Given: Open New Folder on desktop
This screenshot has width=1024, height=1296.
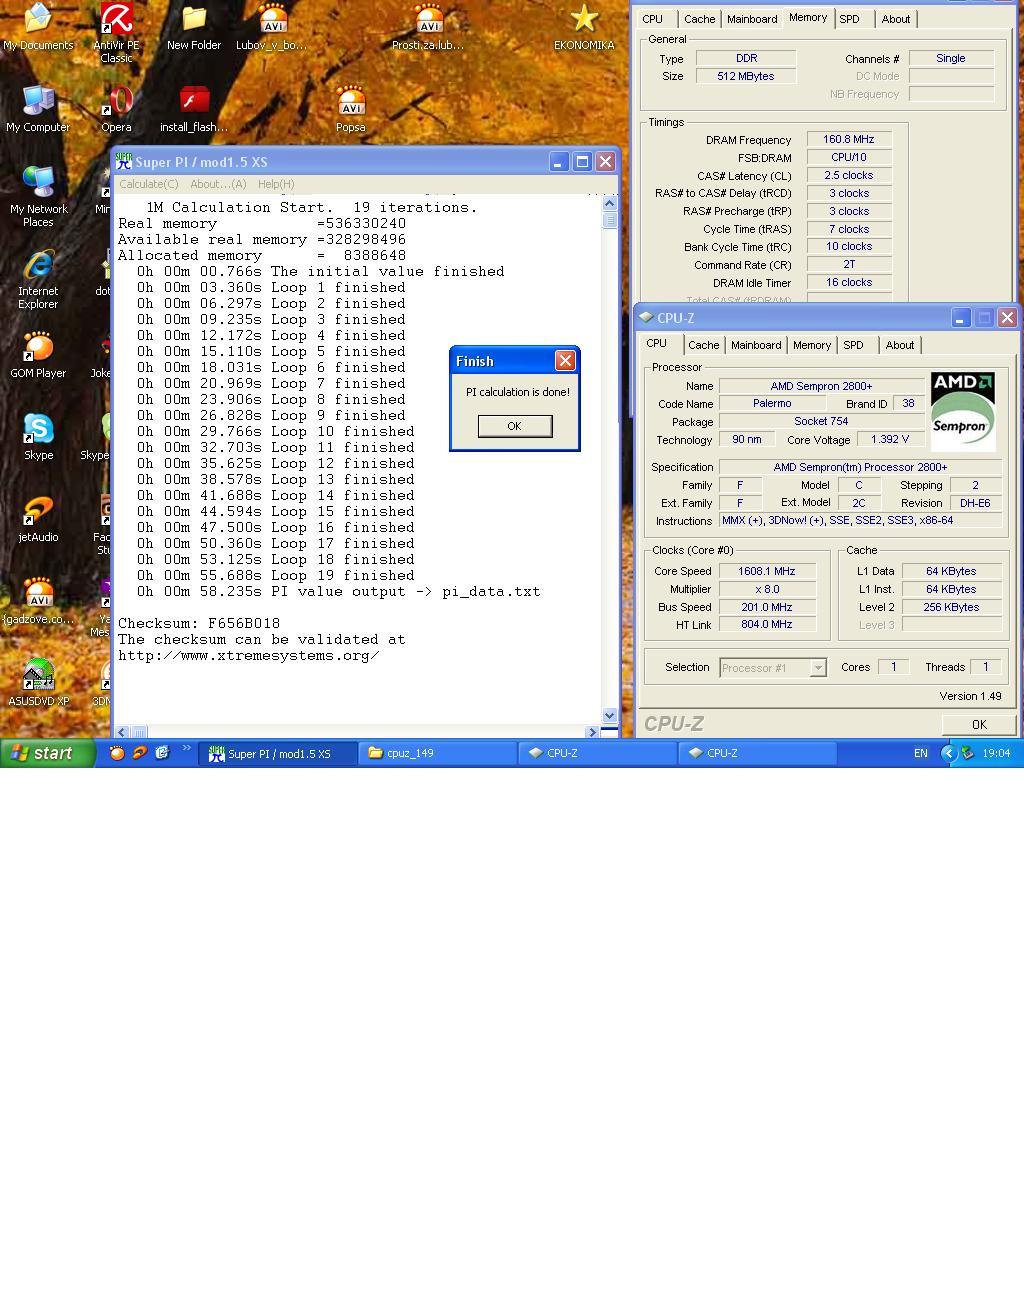Looking at the screenshot, I should (x=194, y=27).
